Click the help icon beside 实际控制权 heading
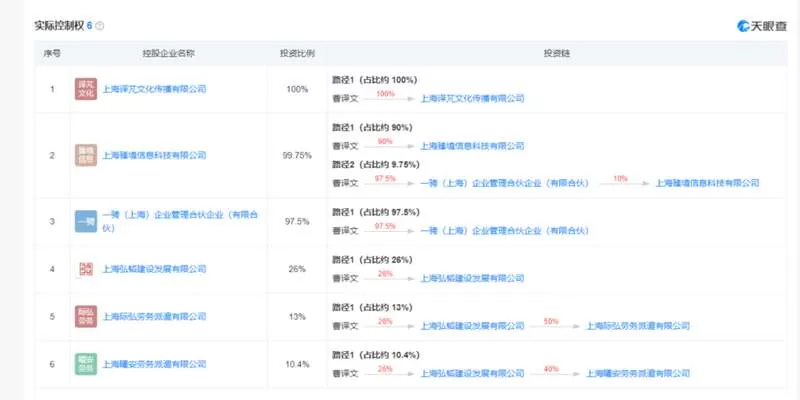 tap(99, 26)
